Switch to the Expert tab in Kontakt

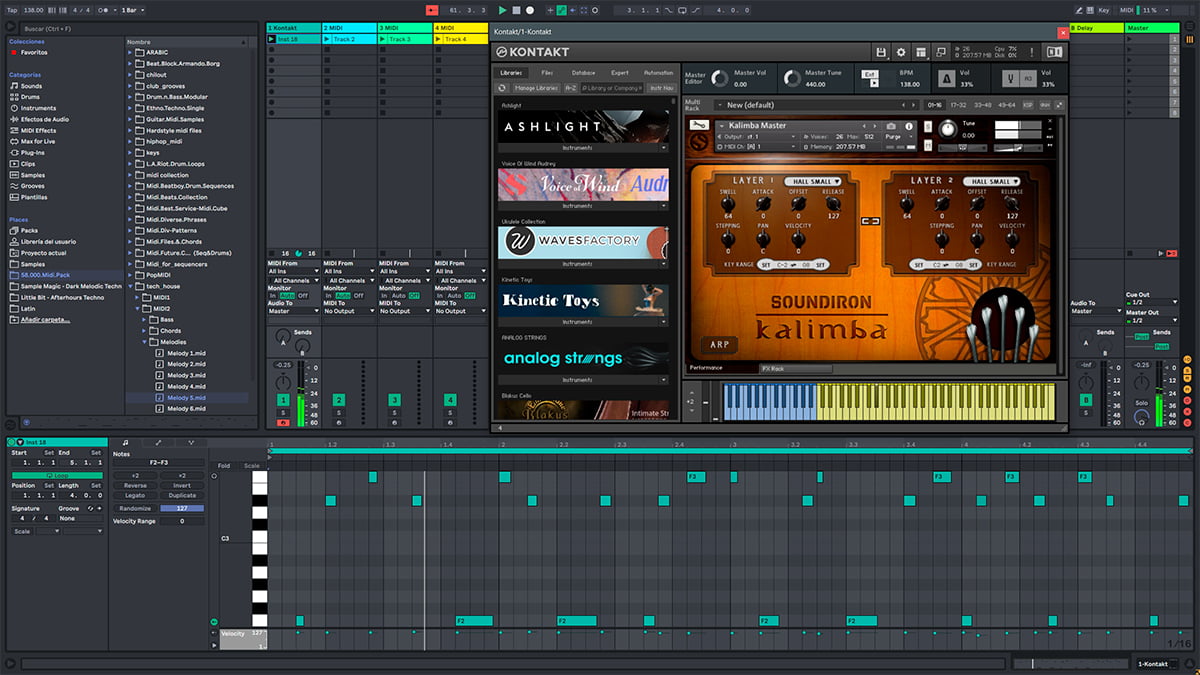(x=620, y=73)
